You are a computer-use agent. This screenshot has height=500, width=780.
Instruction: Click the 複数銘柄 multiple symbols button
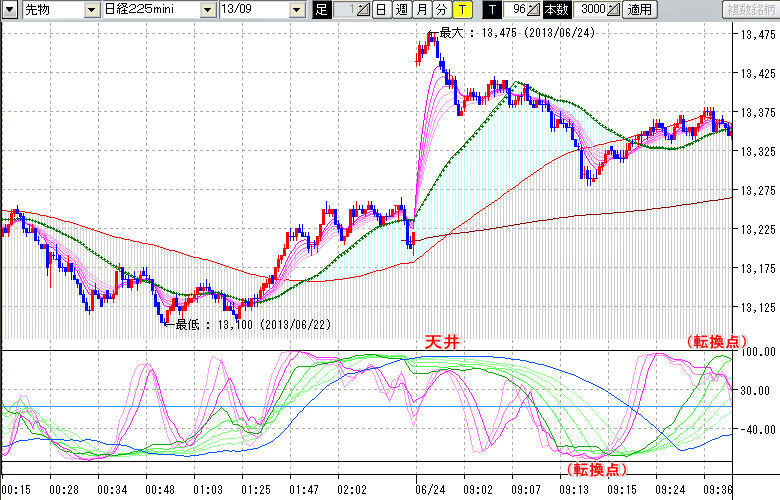click(749, 10)
